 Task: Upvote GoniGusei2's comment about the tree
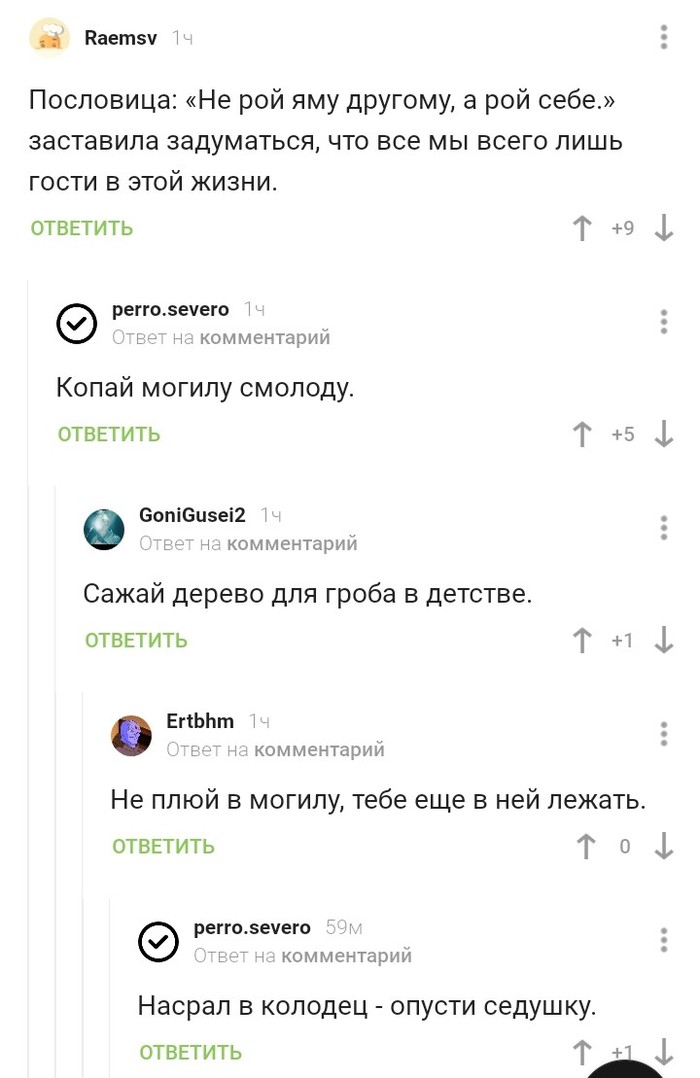pos(582,641)
